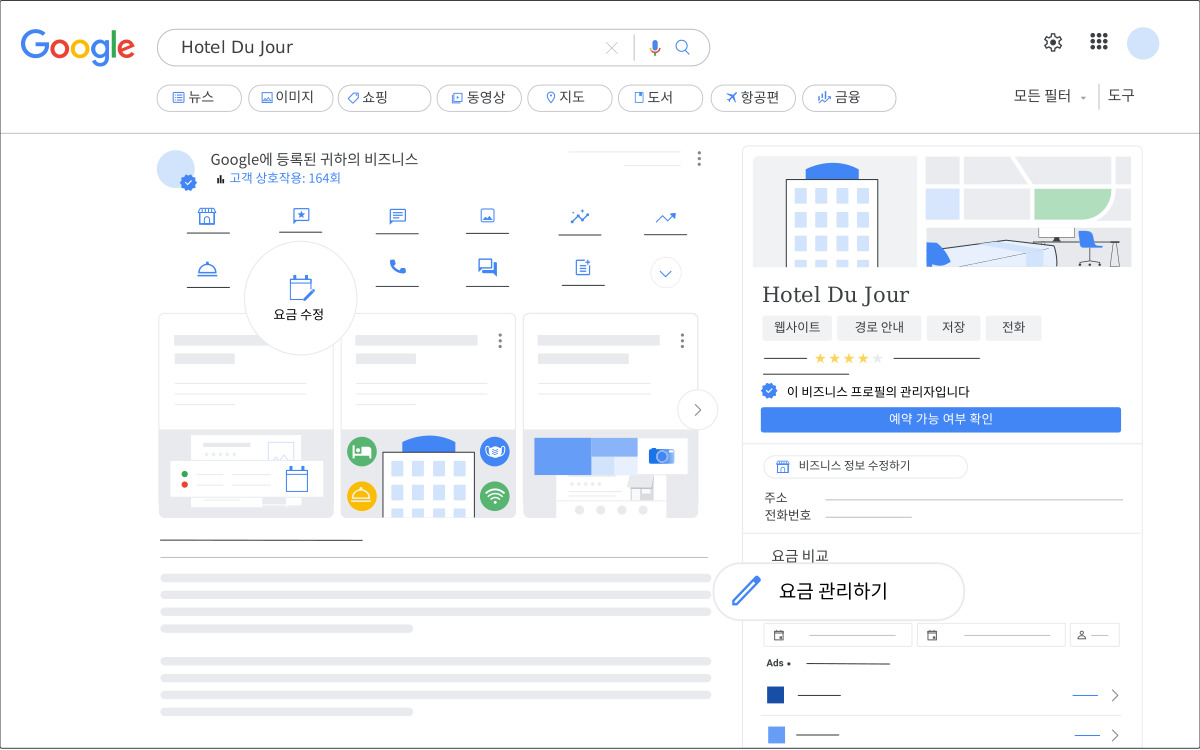Screen dimensions: 1200x750
Task: Open the 지도 filter tab
Action: [570, 98]
